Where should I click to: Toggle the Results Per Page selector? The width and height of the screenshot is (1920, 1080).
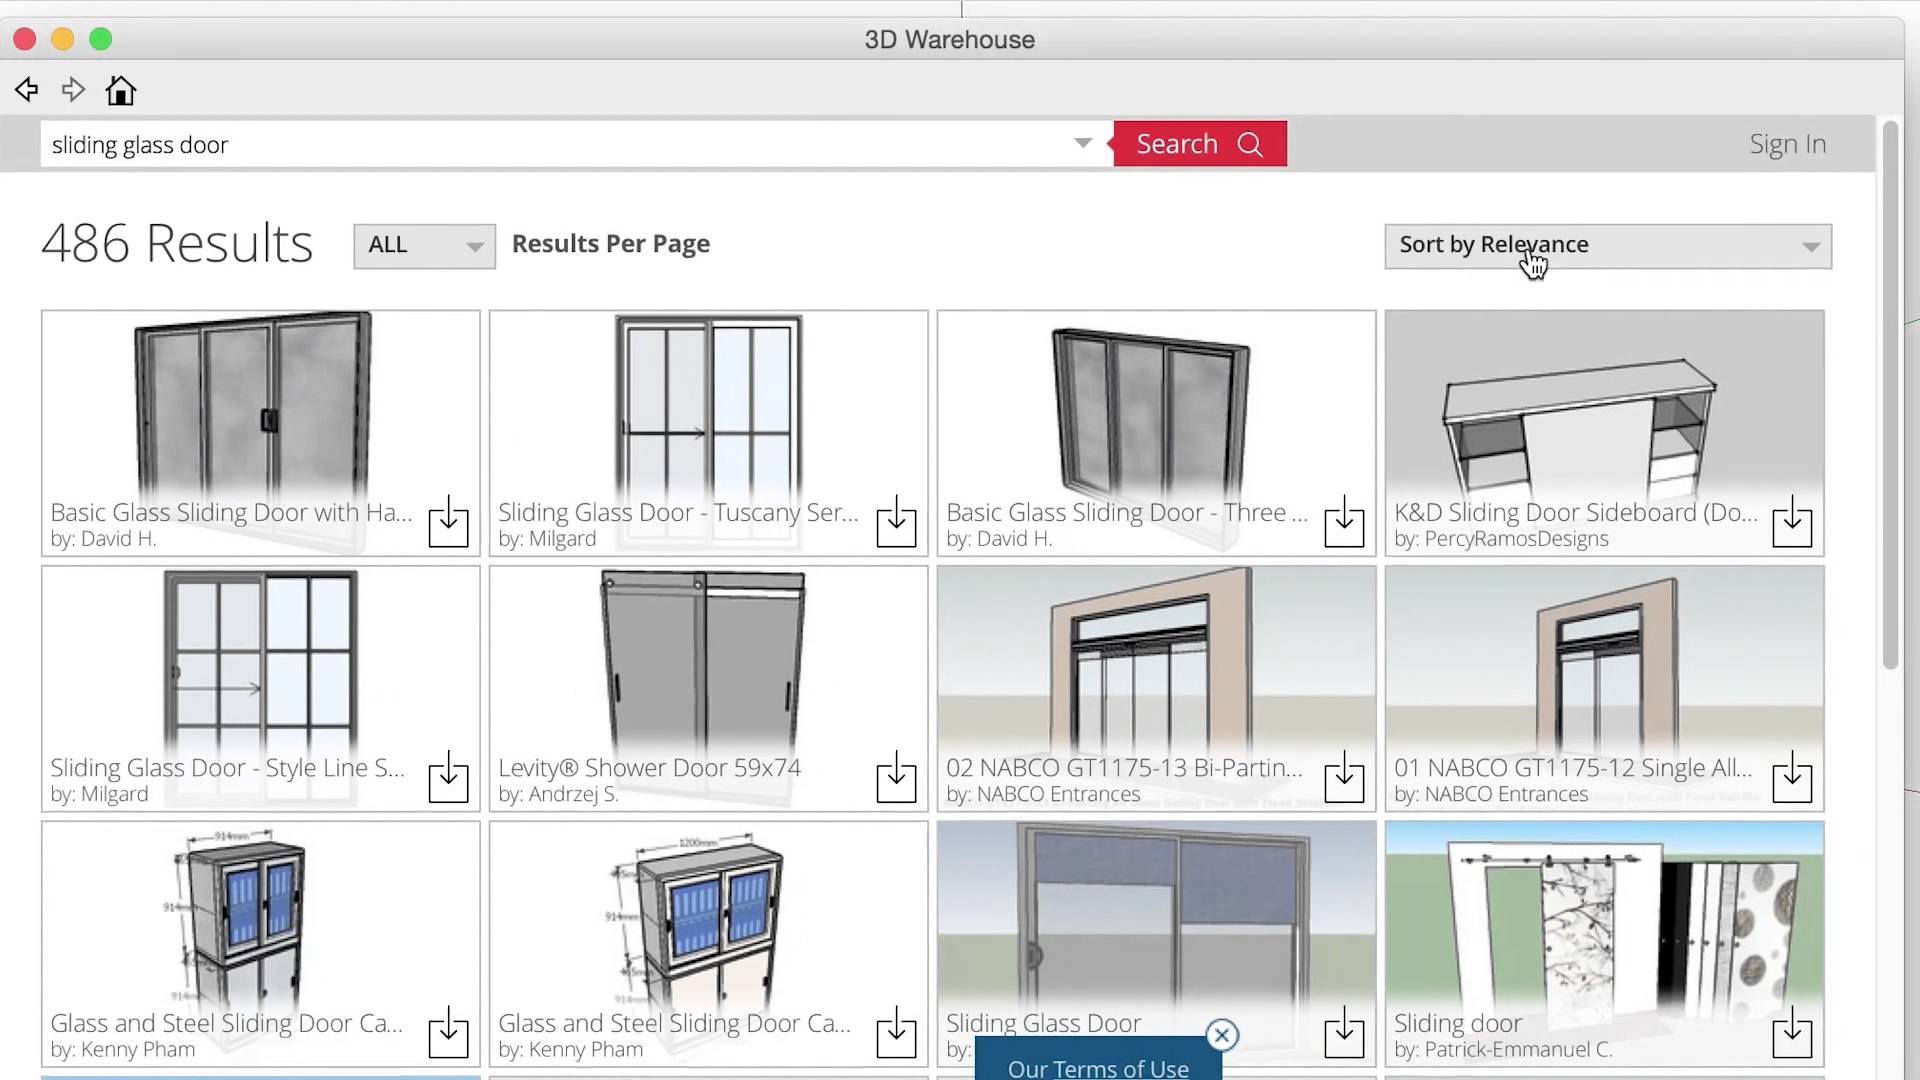(x=421, y=244)
